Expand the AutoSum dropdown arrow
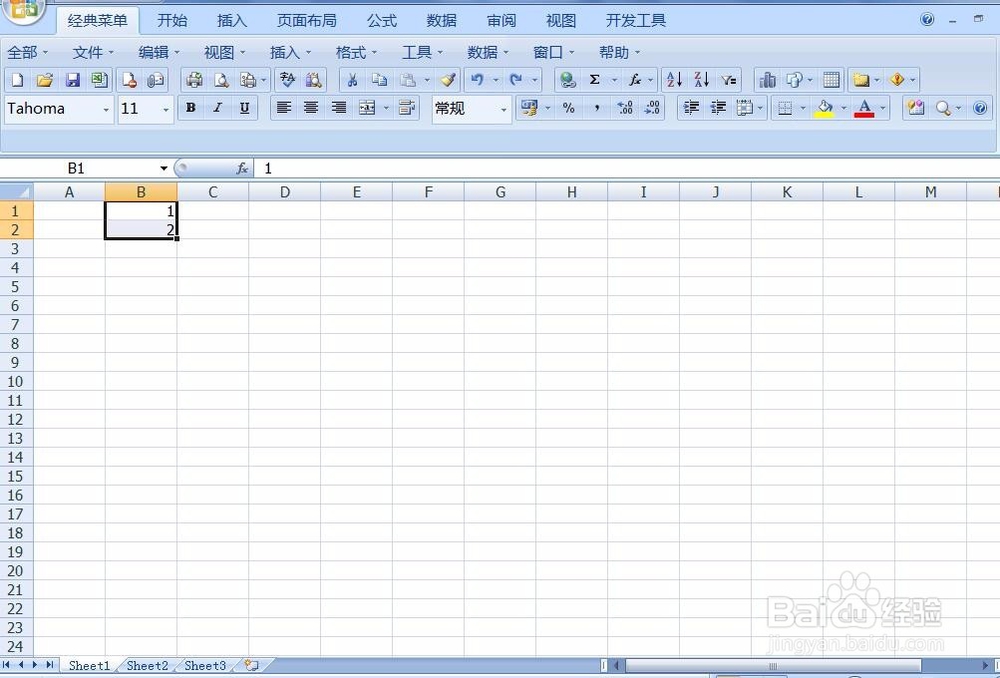Screen dimensions: 1000x678 [x=614, y=80]
